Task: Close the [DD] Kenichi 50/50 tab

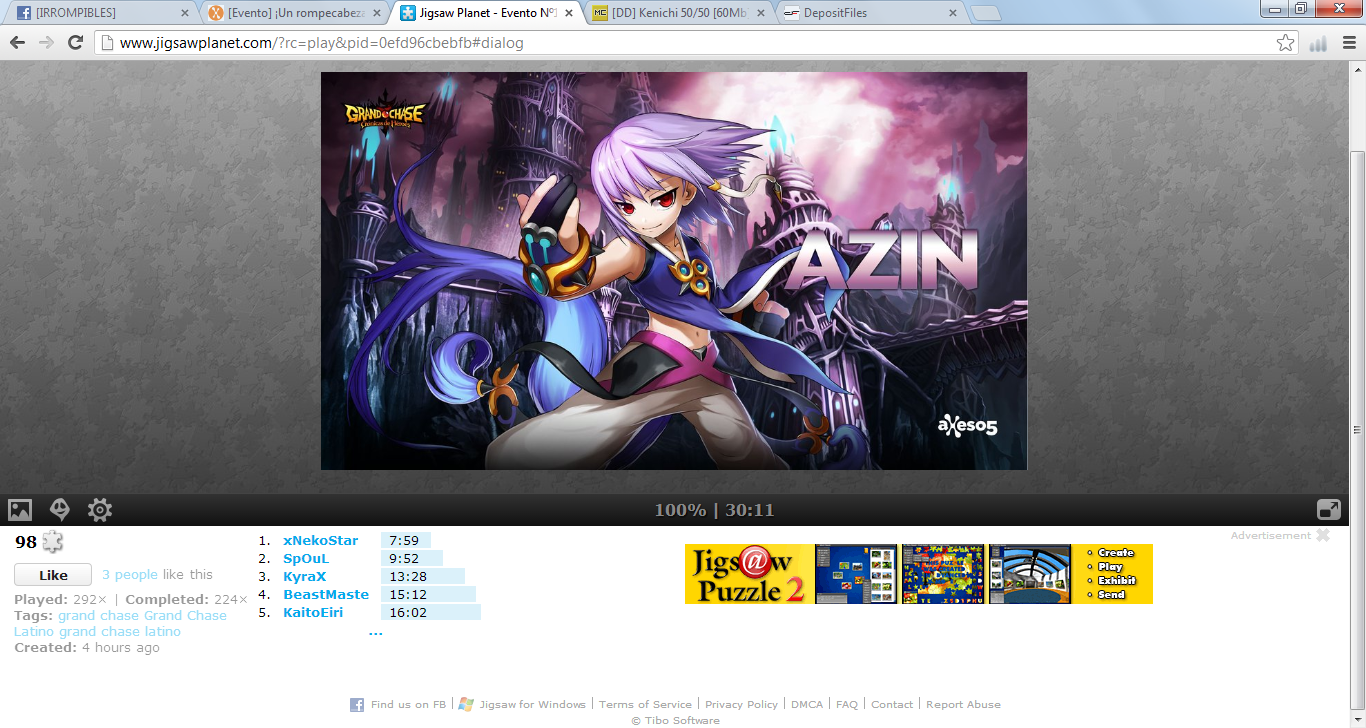Action: (760, 13)
